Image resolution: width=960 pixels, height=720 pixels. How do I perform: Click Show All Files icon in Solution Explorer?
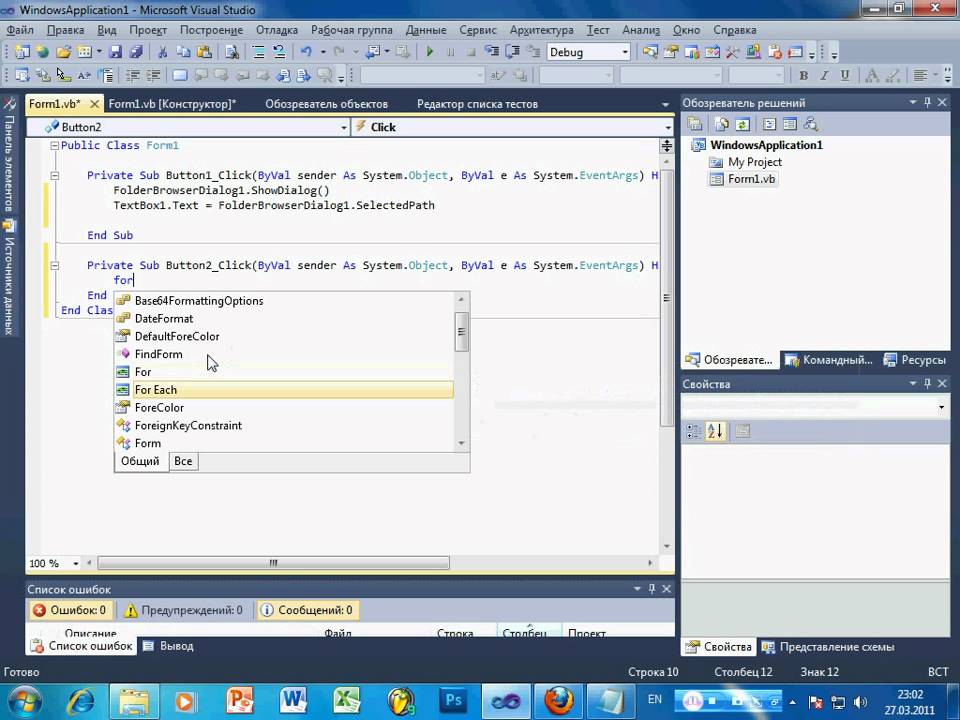(x=721, y=124)
